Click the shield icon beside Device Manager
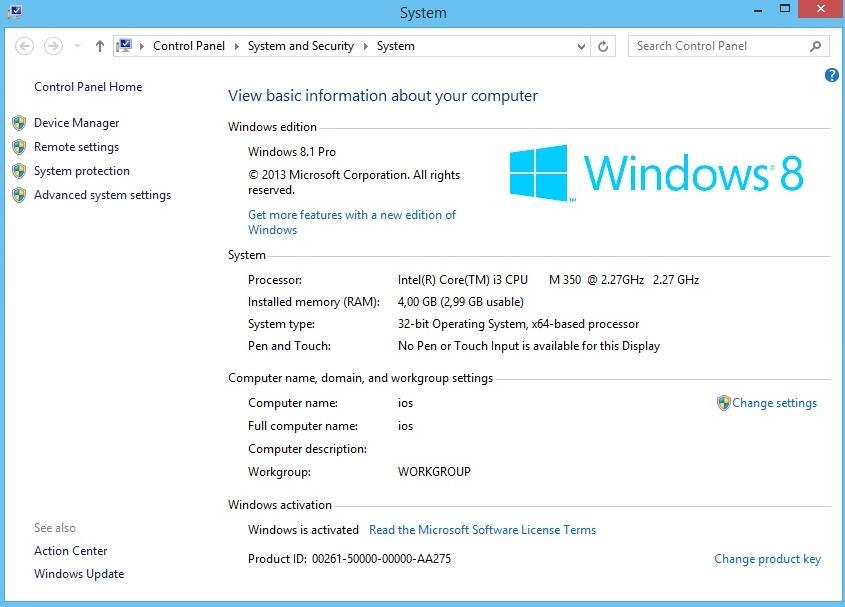The height and width of the screenshot is (607, 845). pyautogui.click(x=19, y=123)
